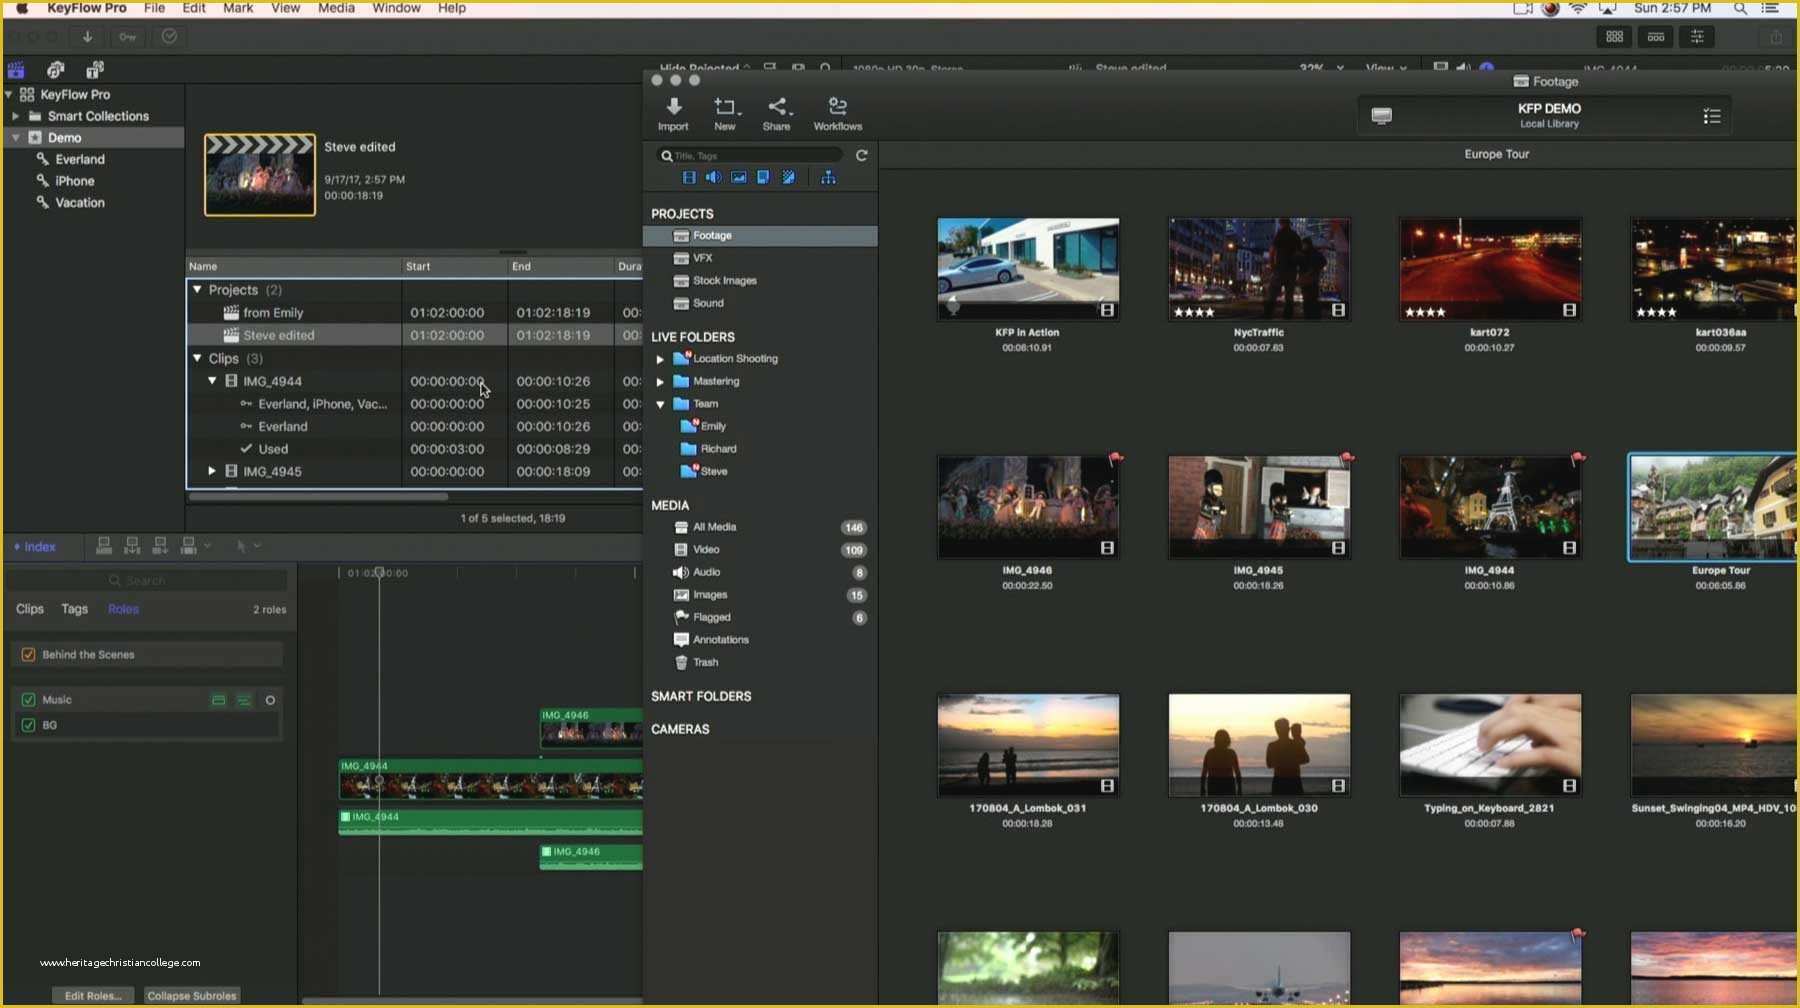
Task: Open the photos and audio sidebar
Action: coord(56,70)
